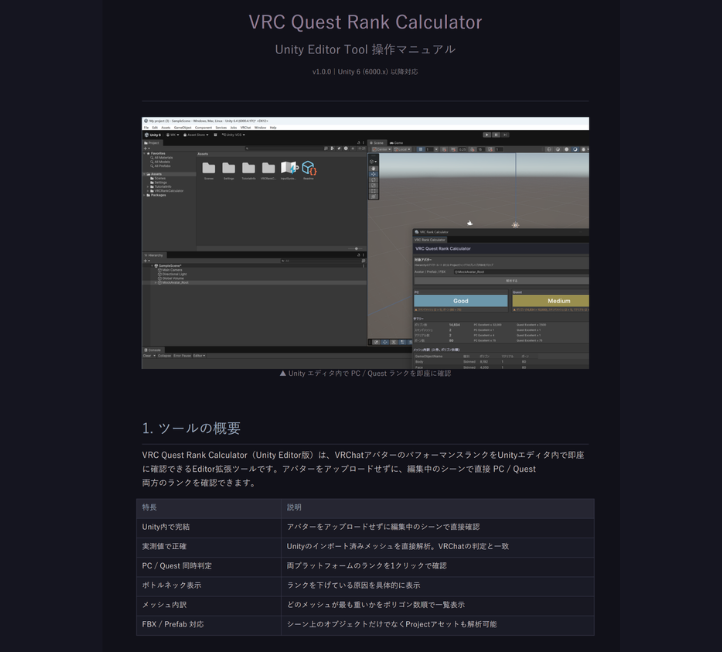The width and height of the screenshot is (722, 652).
Task: Open the TutorialInfo folder thumbnail in Assets
Action: [x=248, y=169]
